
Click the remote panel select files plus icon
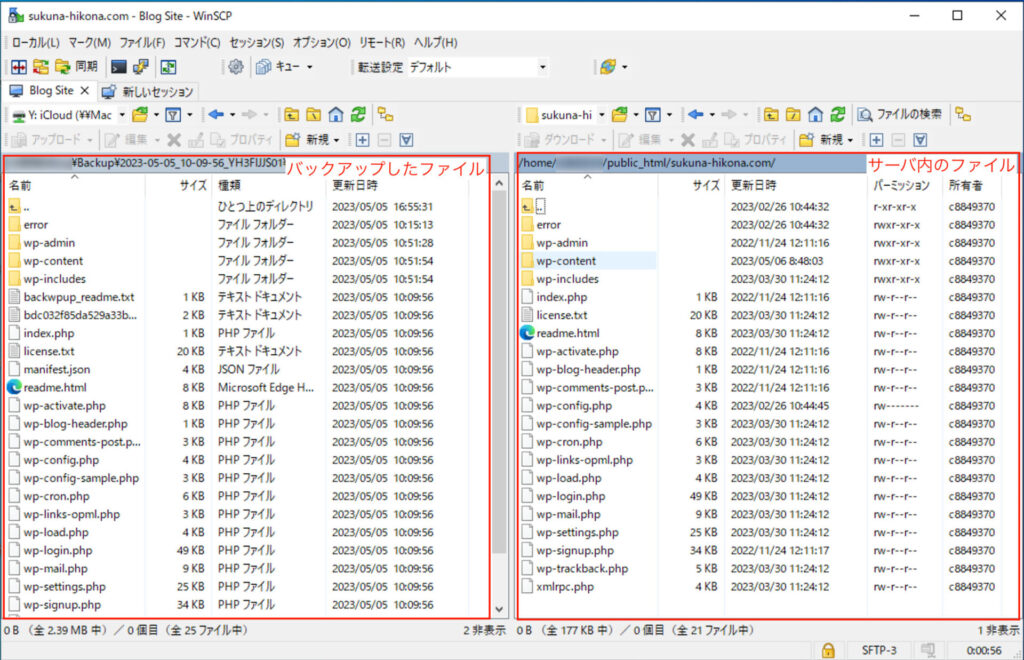[x=876, y=140]
